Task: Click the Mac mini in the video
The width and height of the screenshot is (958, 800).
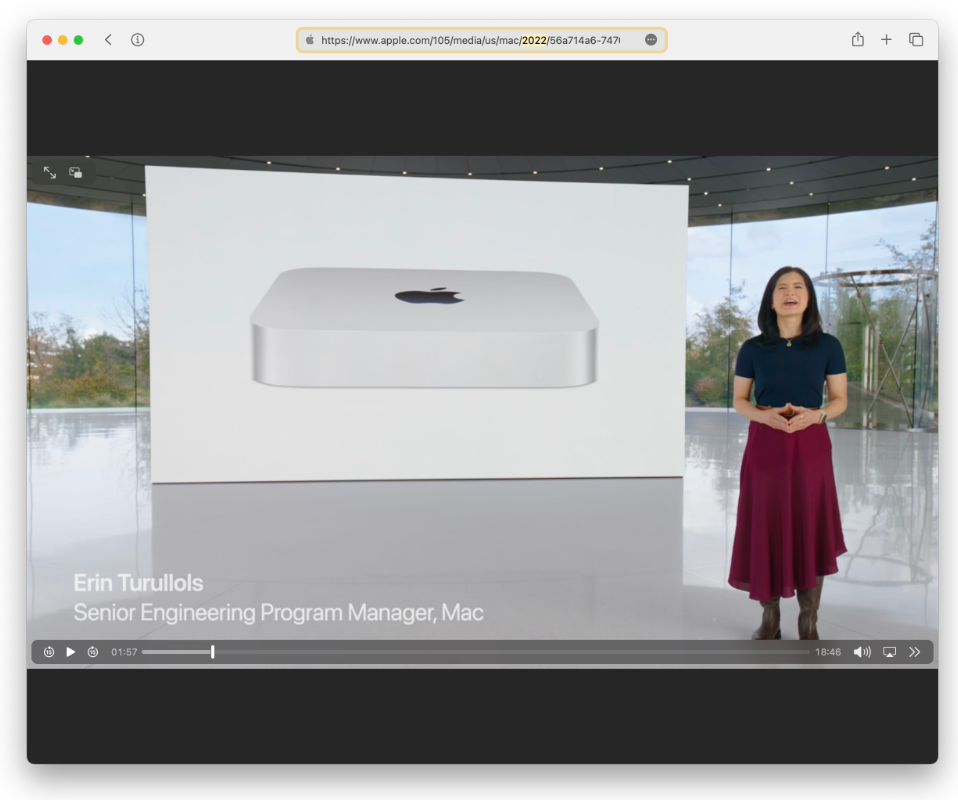Action: point(424,327)
